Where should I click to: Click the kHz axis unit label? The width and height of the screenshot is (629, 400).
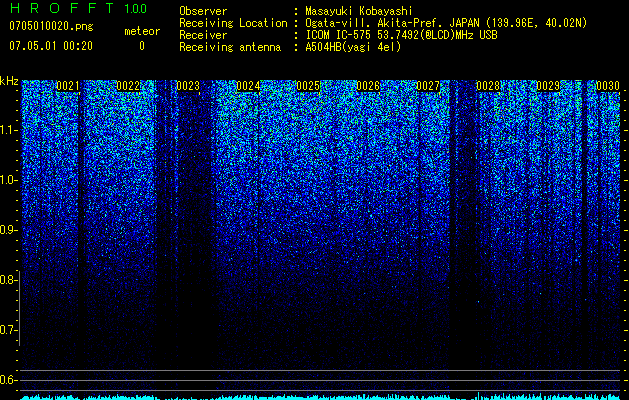(9, 81)
